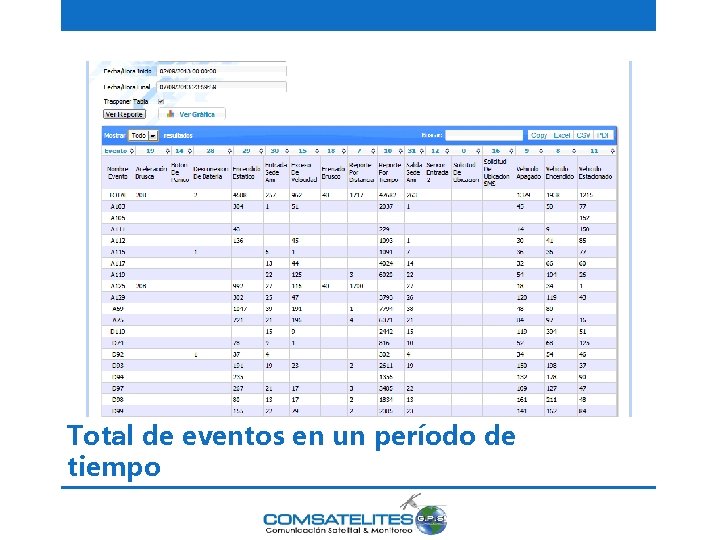720x540 pixels.
Task: Focus the Buscar search box
Action: pyautogui.click(x=484, y=135)
